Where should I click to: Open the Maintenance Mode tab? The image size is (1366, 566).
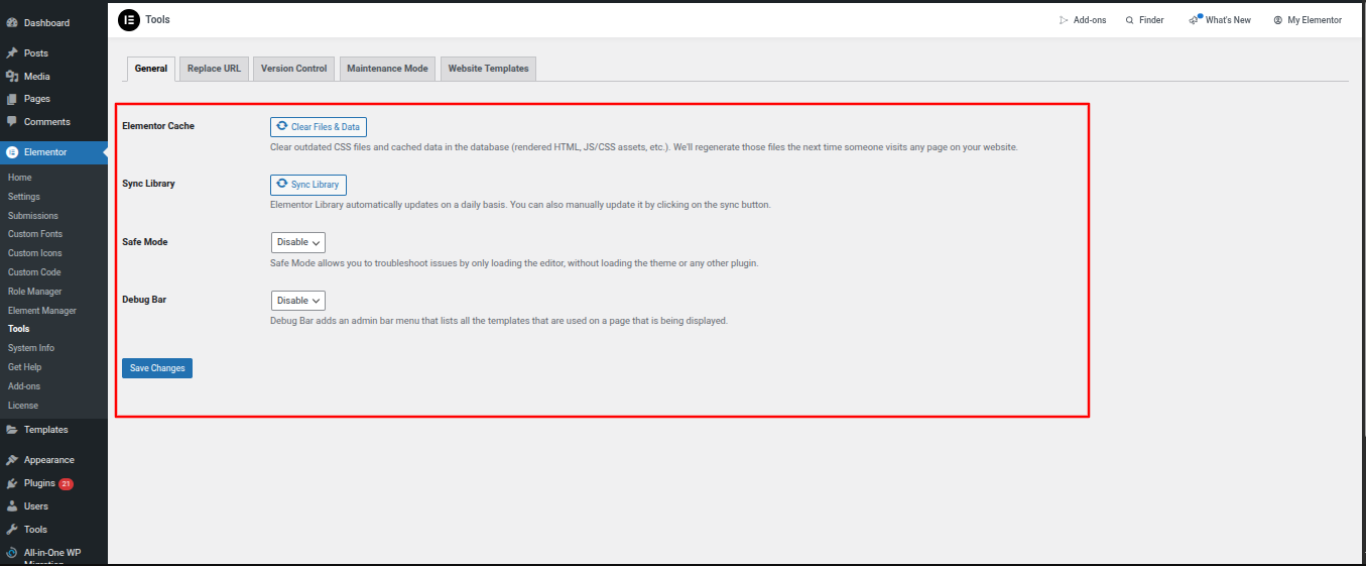pyautogui.click(x=388, y=69)
